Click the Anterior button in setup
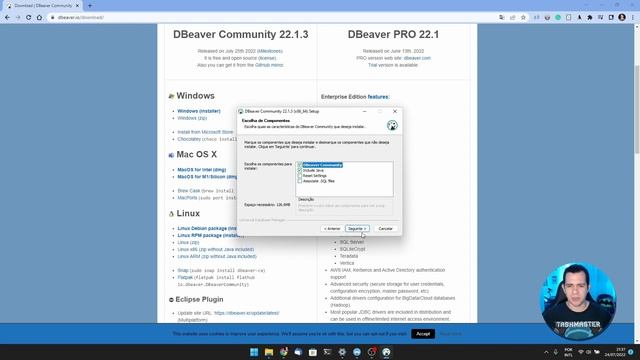Image resolution: width=640 pixels, height=360 pixels. (332, 229)
